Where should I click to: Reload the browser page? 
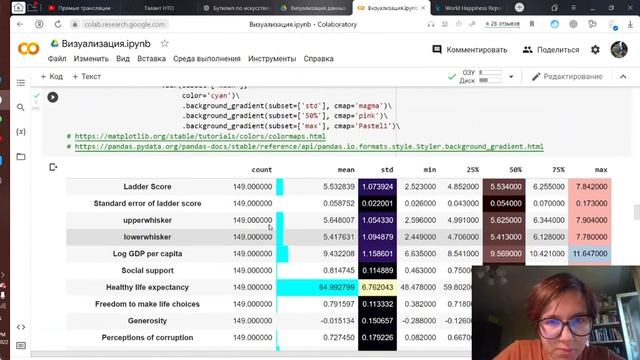coord(58,24)
